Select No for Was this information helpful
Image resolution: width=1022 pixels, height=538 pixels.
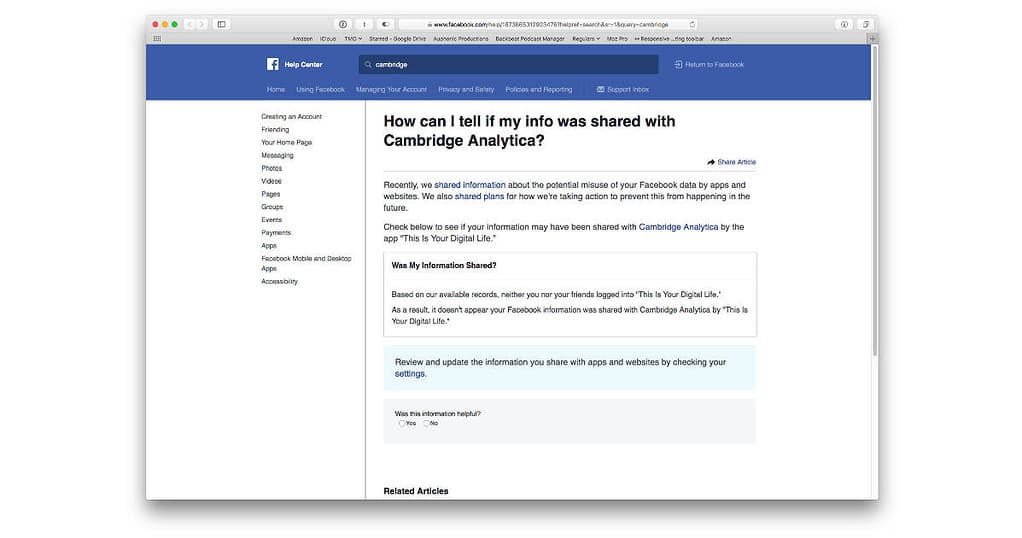click(426, 423)
